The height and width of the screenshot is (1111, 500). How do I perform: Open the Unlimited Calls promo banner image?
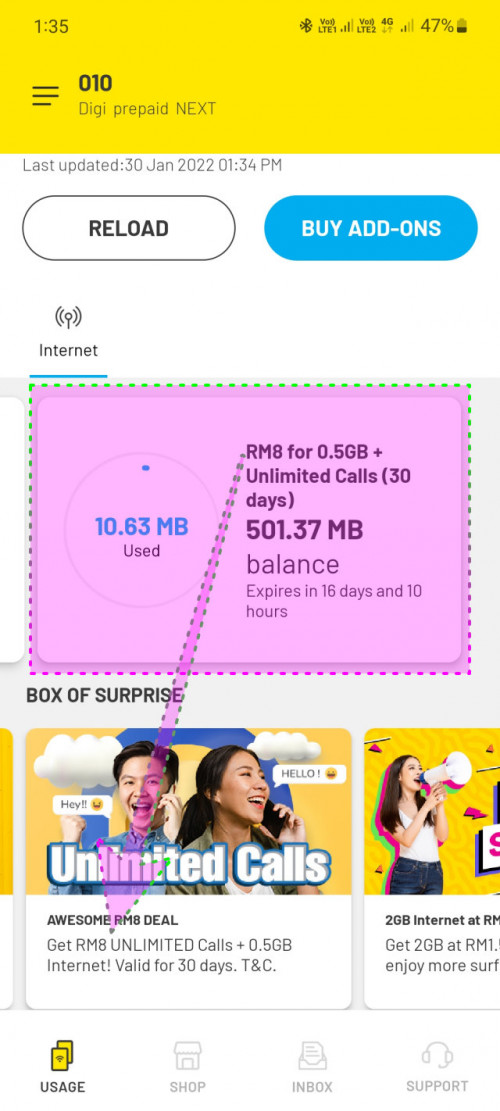tap(189, 811)
